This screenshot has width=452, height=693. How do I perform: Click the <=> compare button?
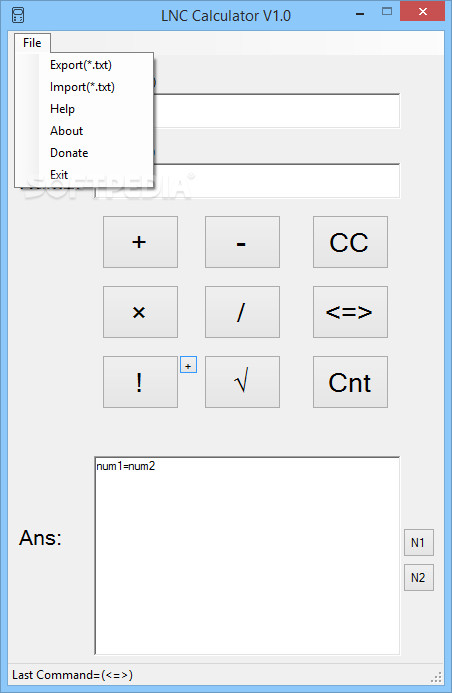point(350,312)
